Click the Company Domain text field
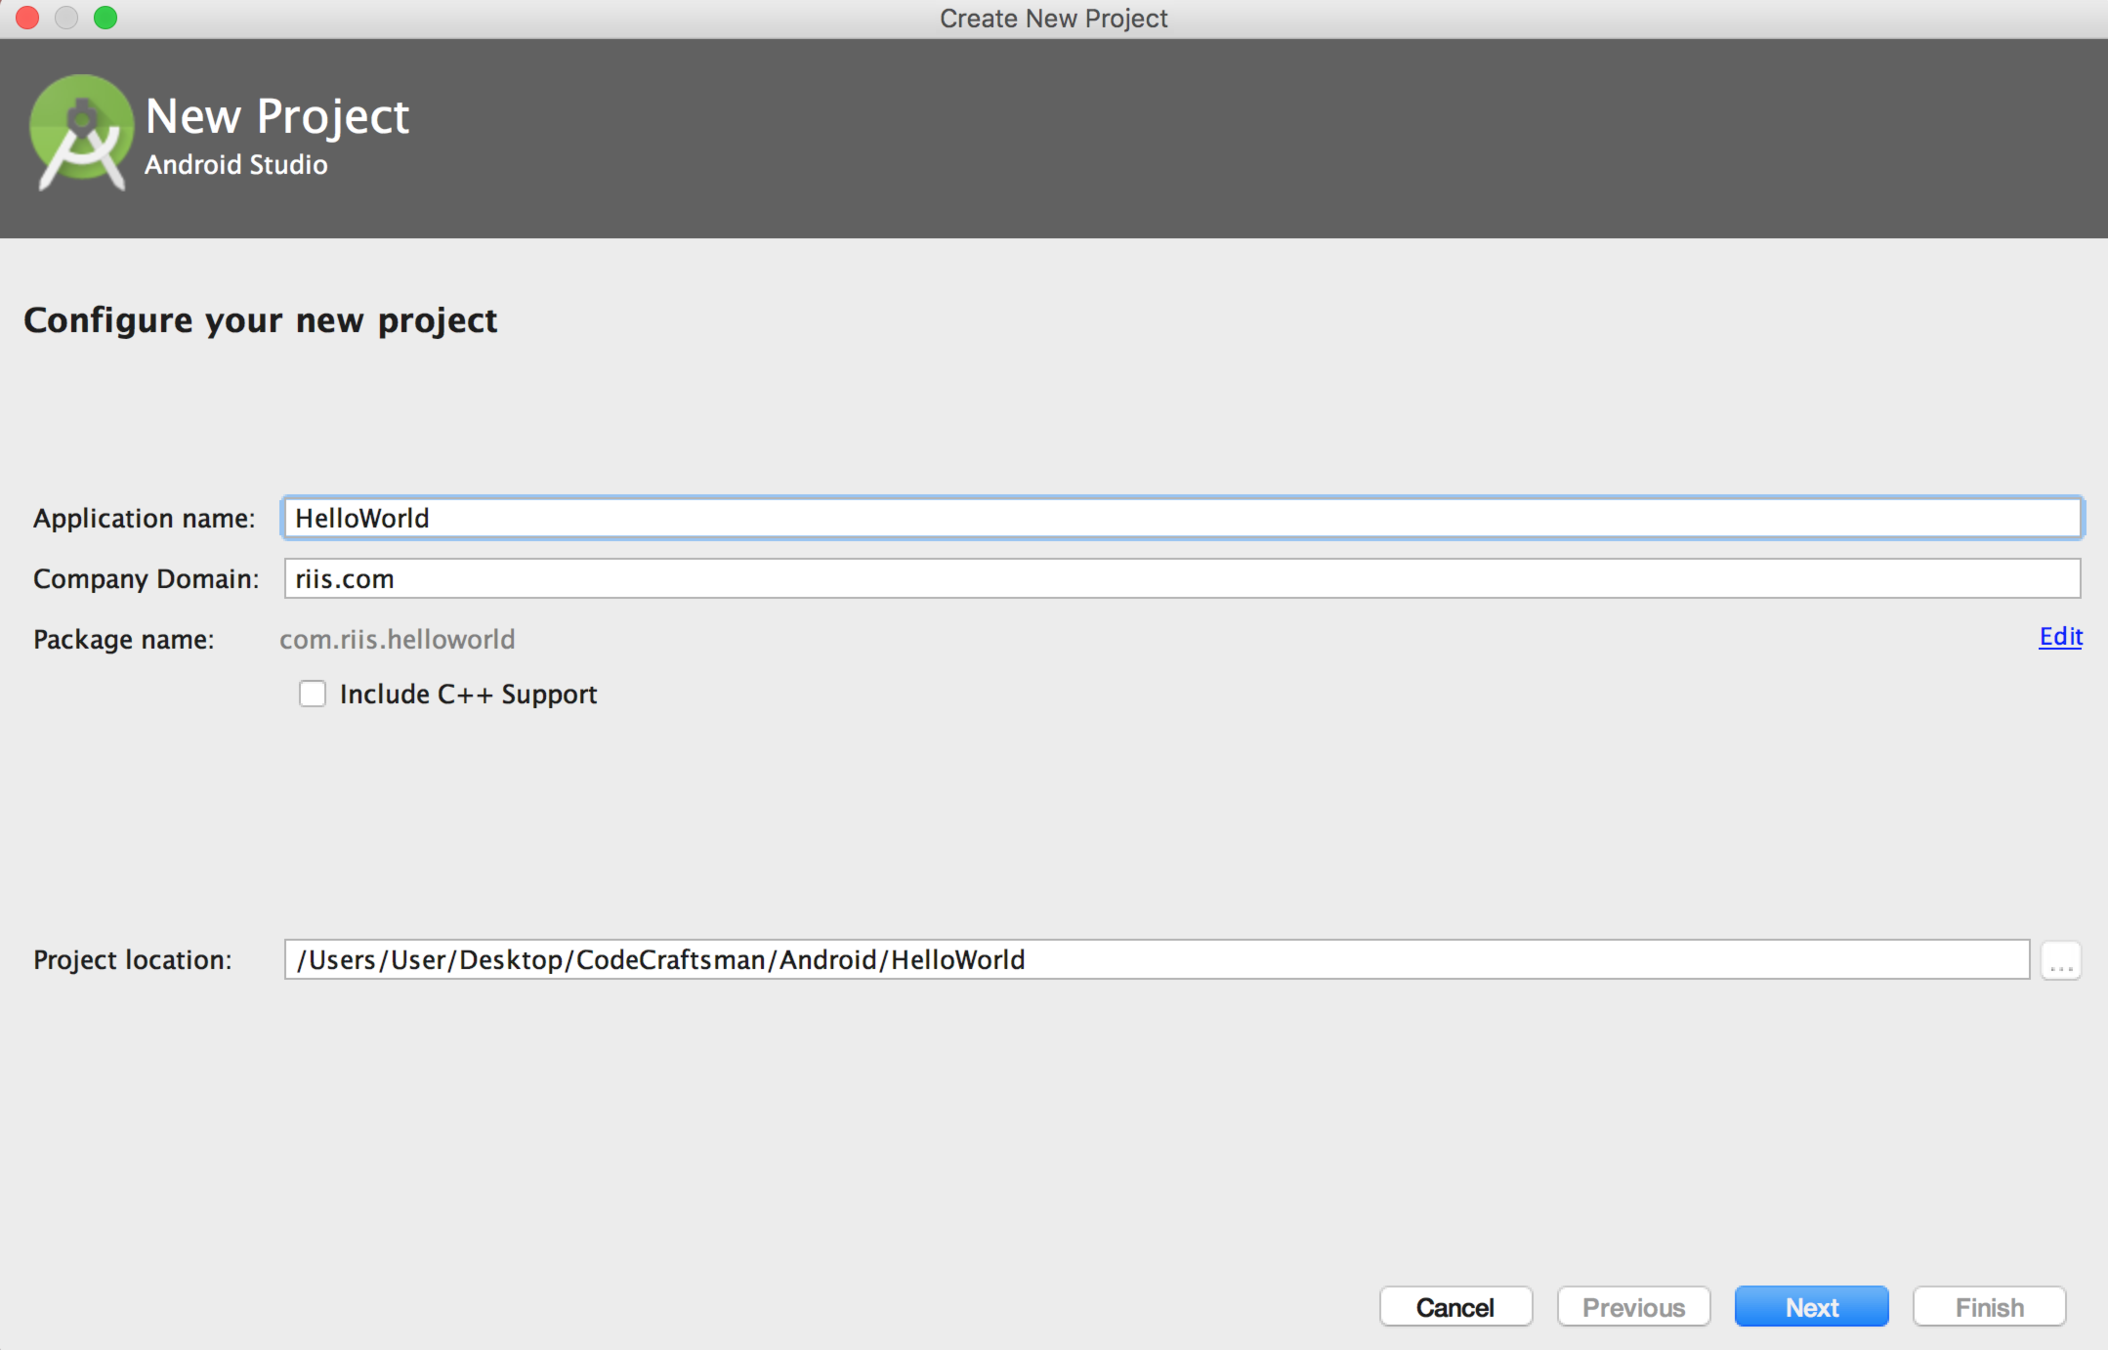2108x1350 pixels. tap(1182, 579)
